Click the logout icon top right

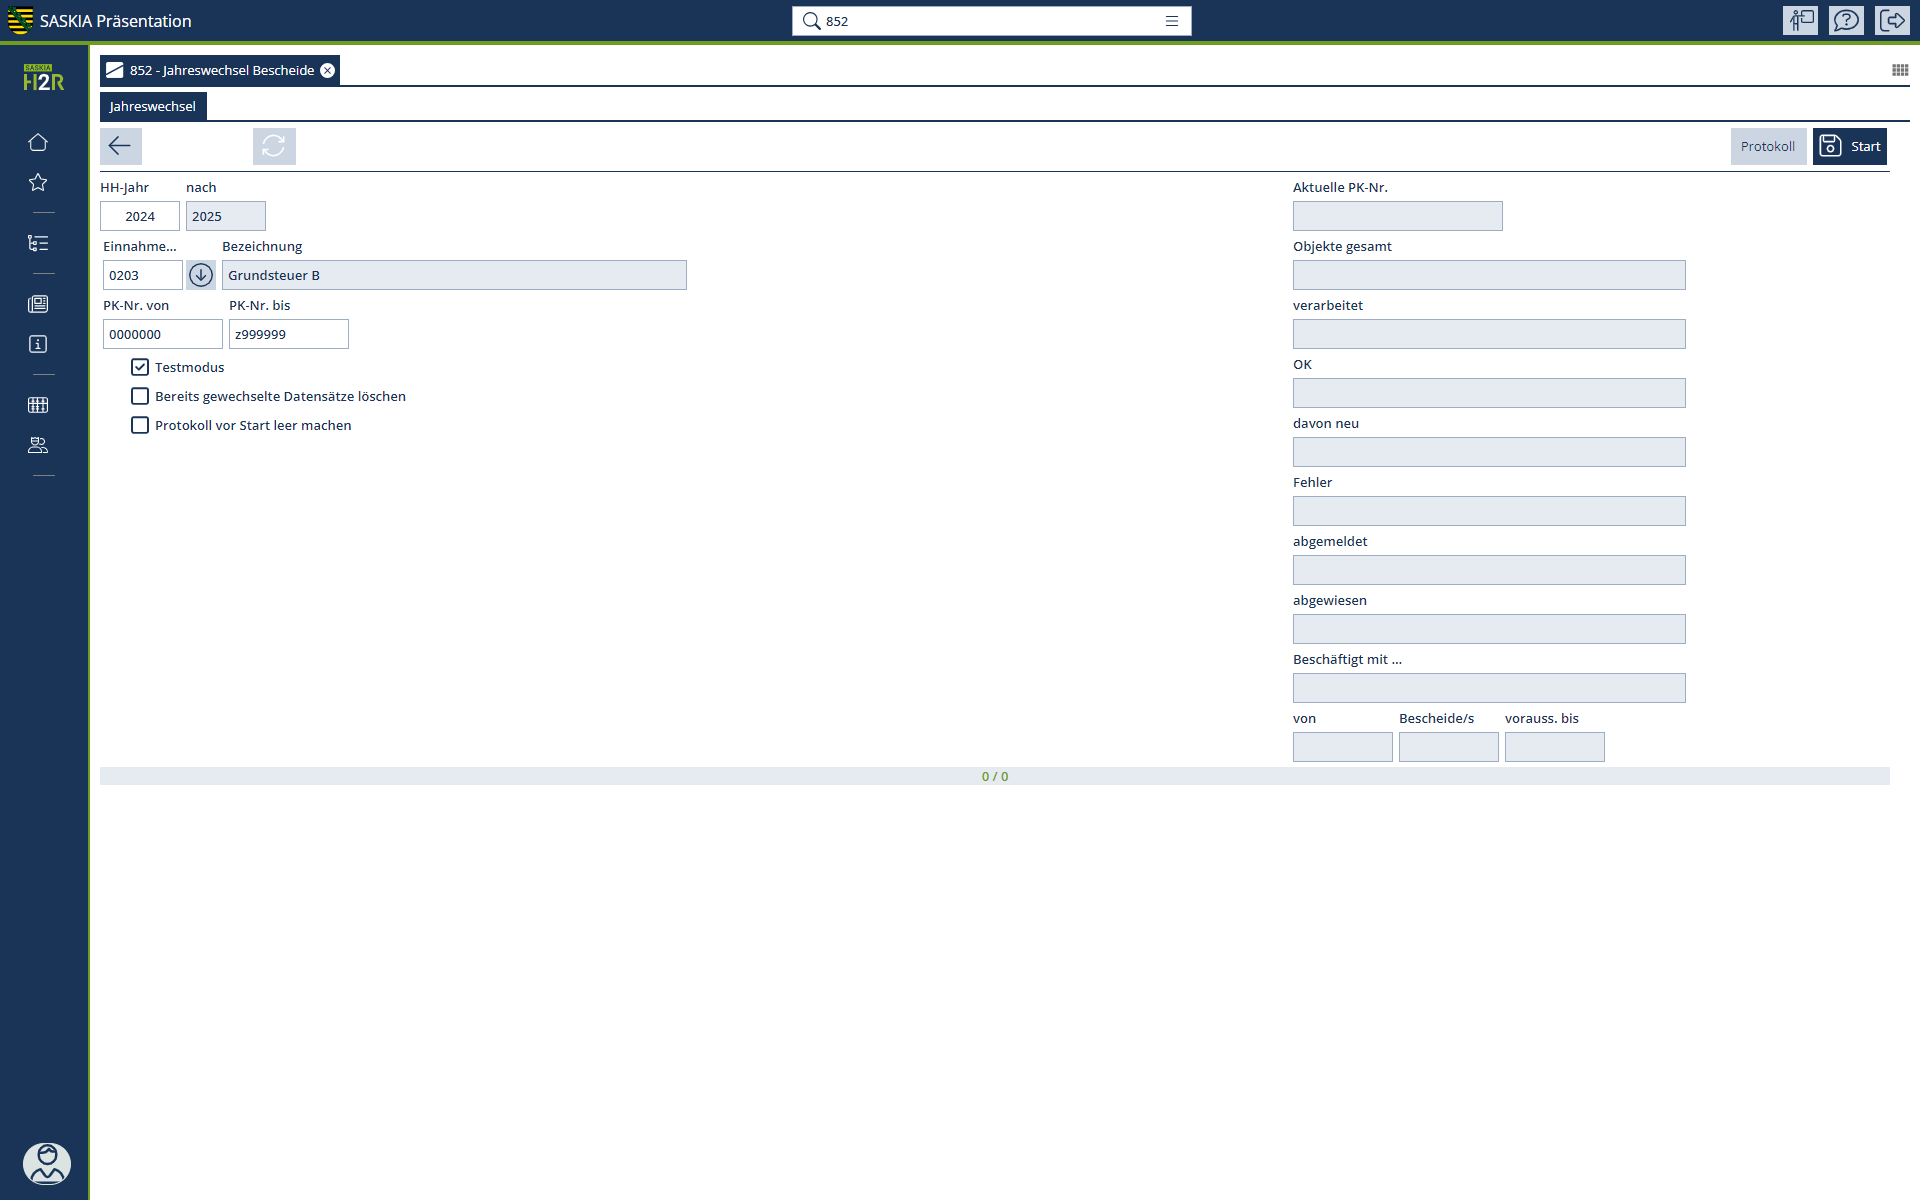(1892, 20)
